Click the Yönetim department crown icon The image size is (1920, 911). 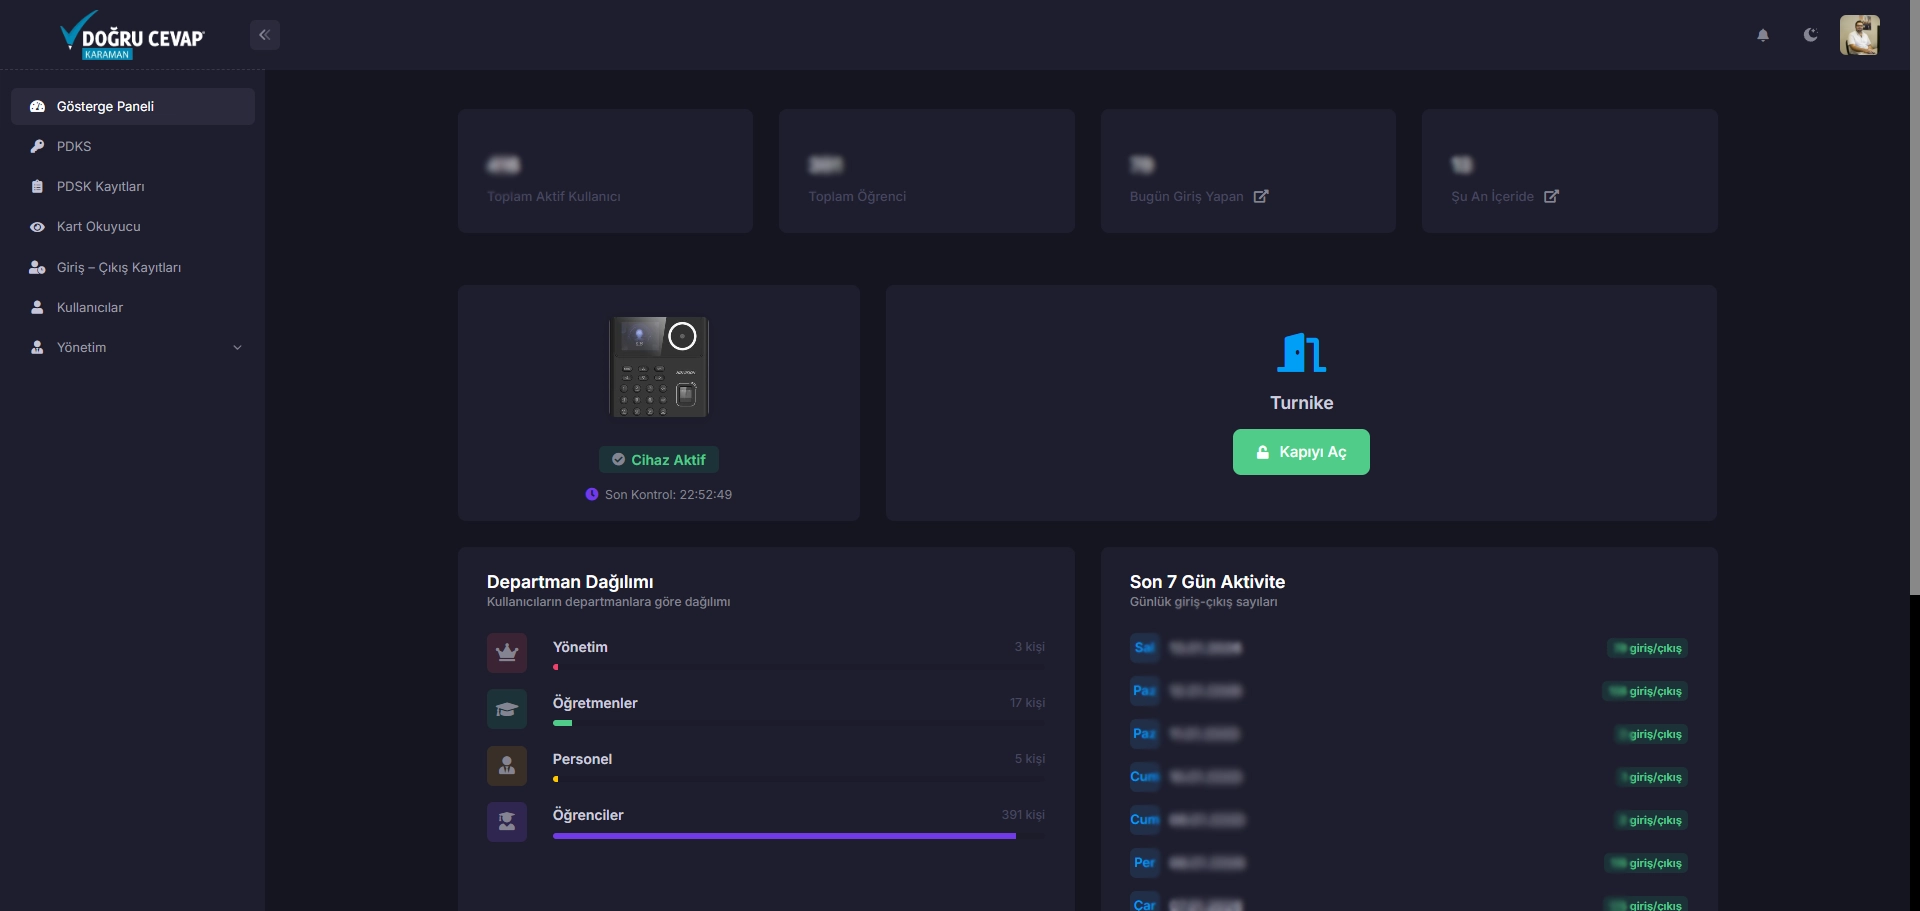507,653
